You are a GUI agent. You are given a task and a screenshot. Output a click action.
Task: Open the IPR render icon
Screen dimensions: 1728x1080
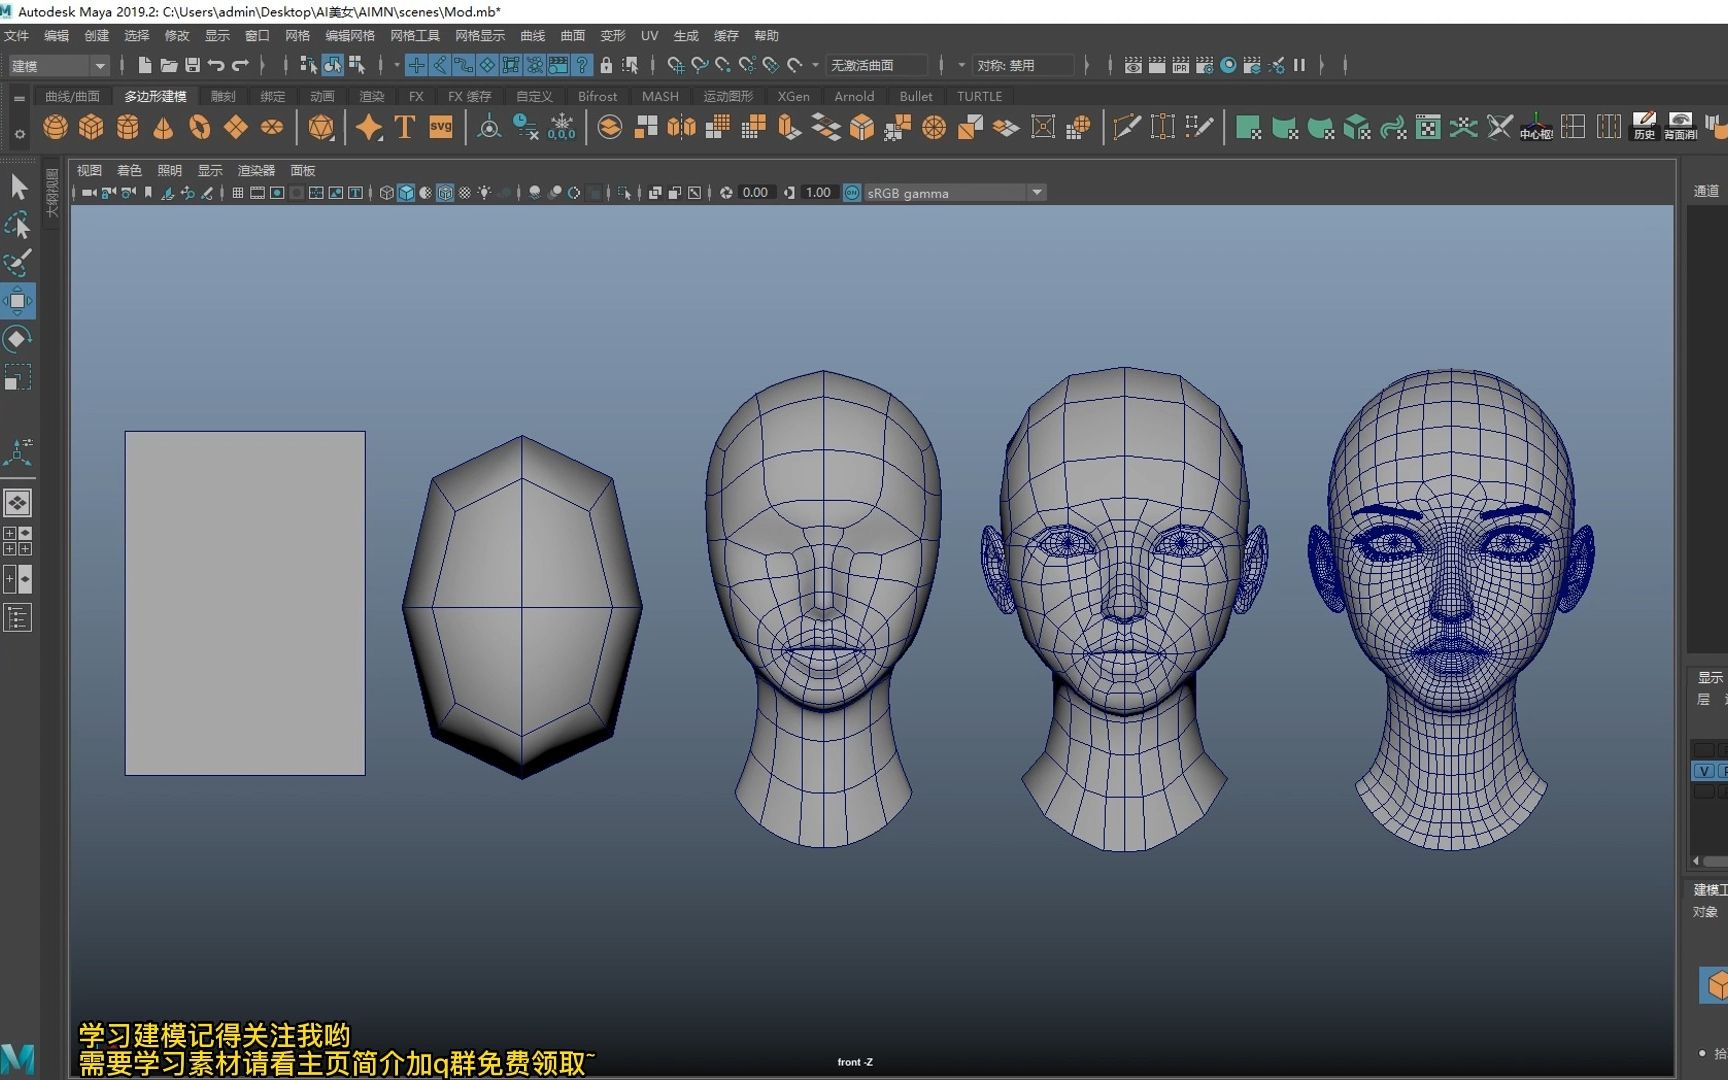pos(1181,65)
